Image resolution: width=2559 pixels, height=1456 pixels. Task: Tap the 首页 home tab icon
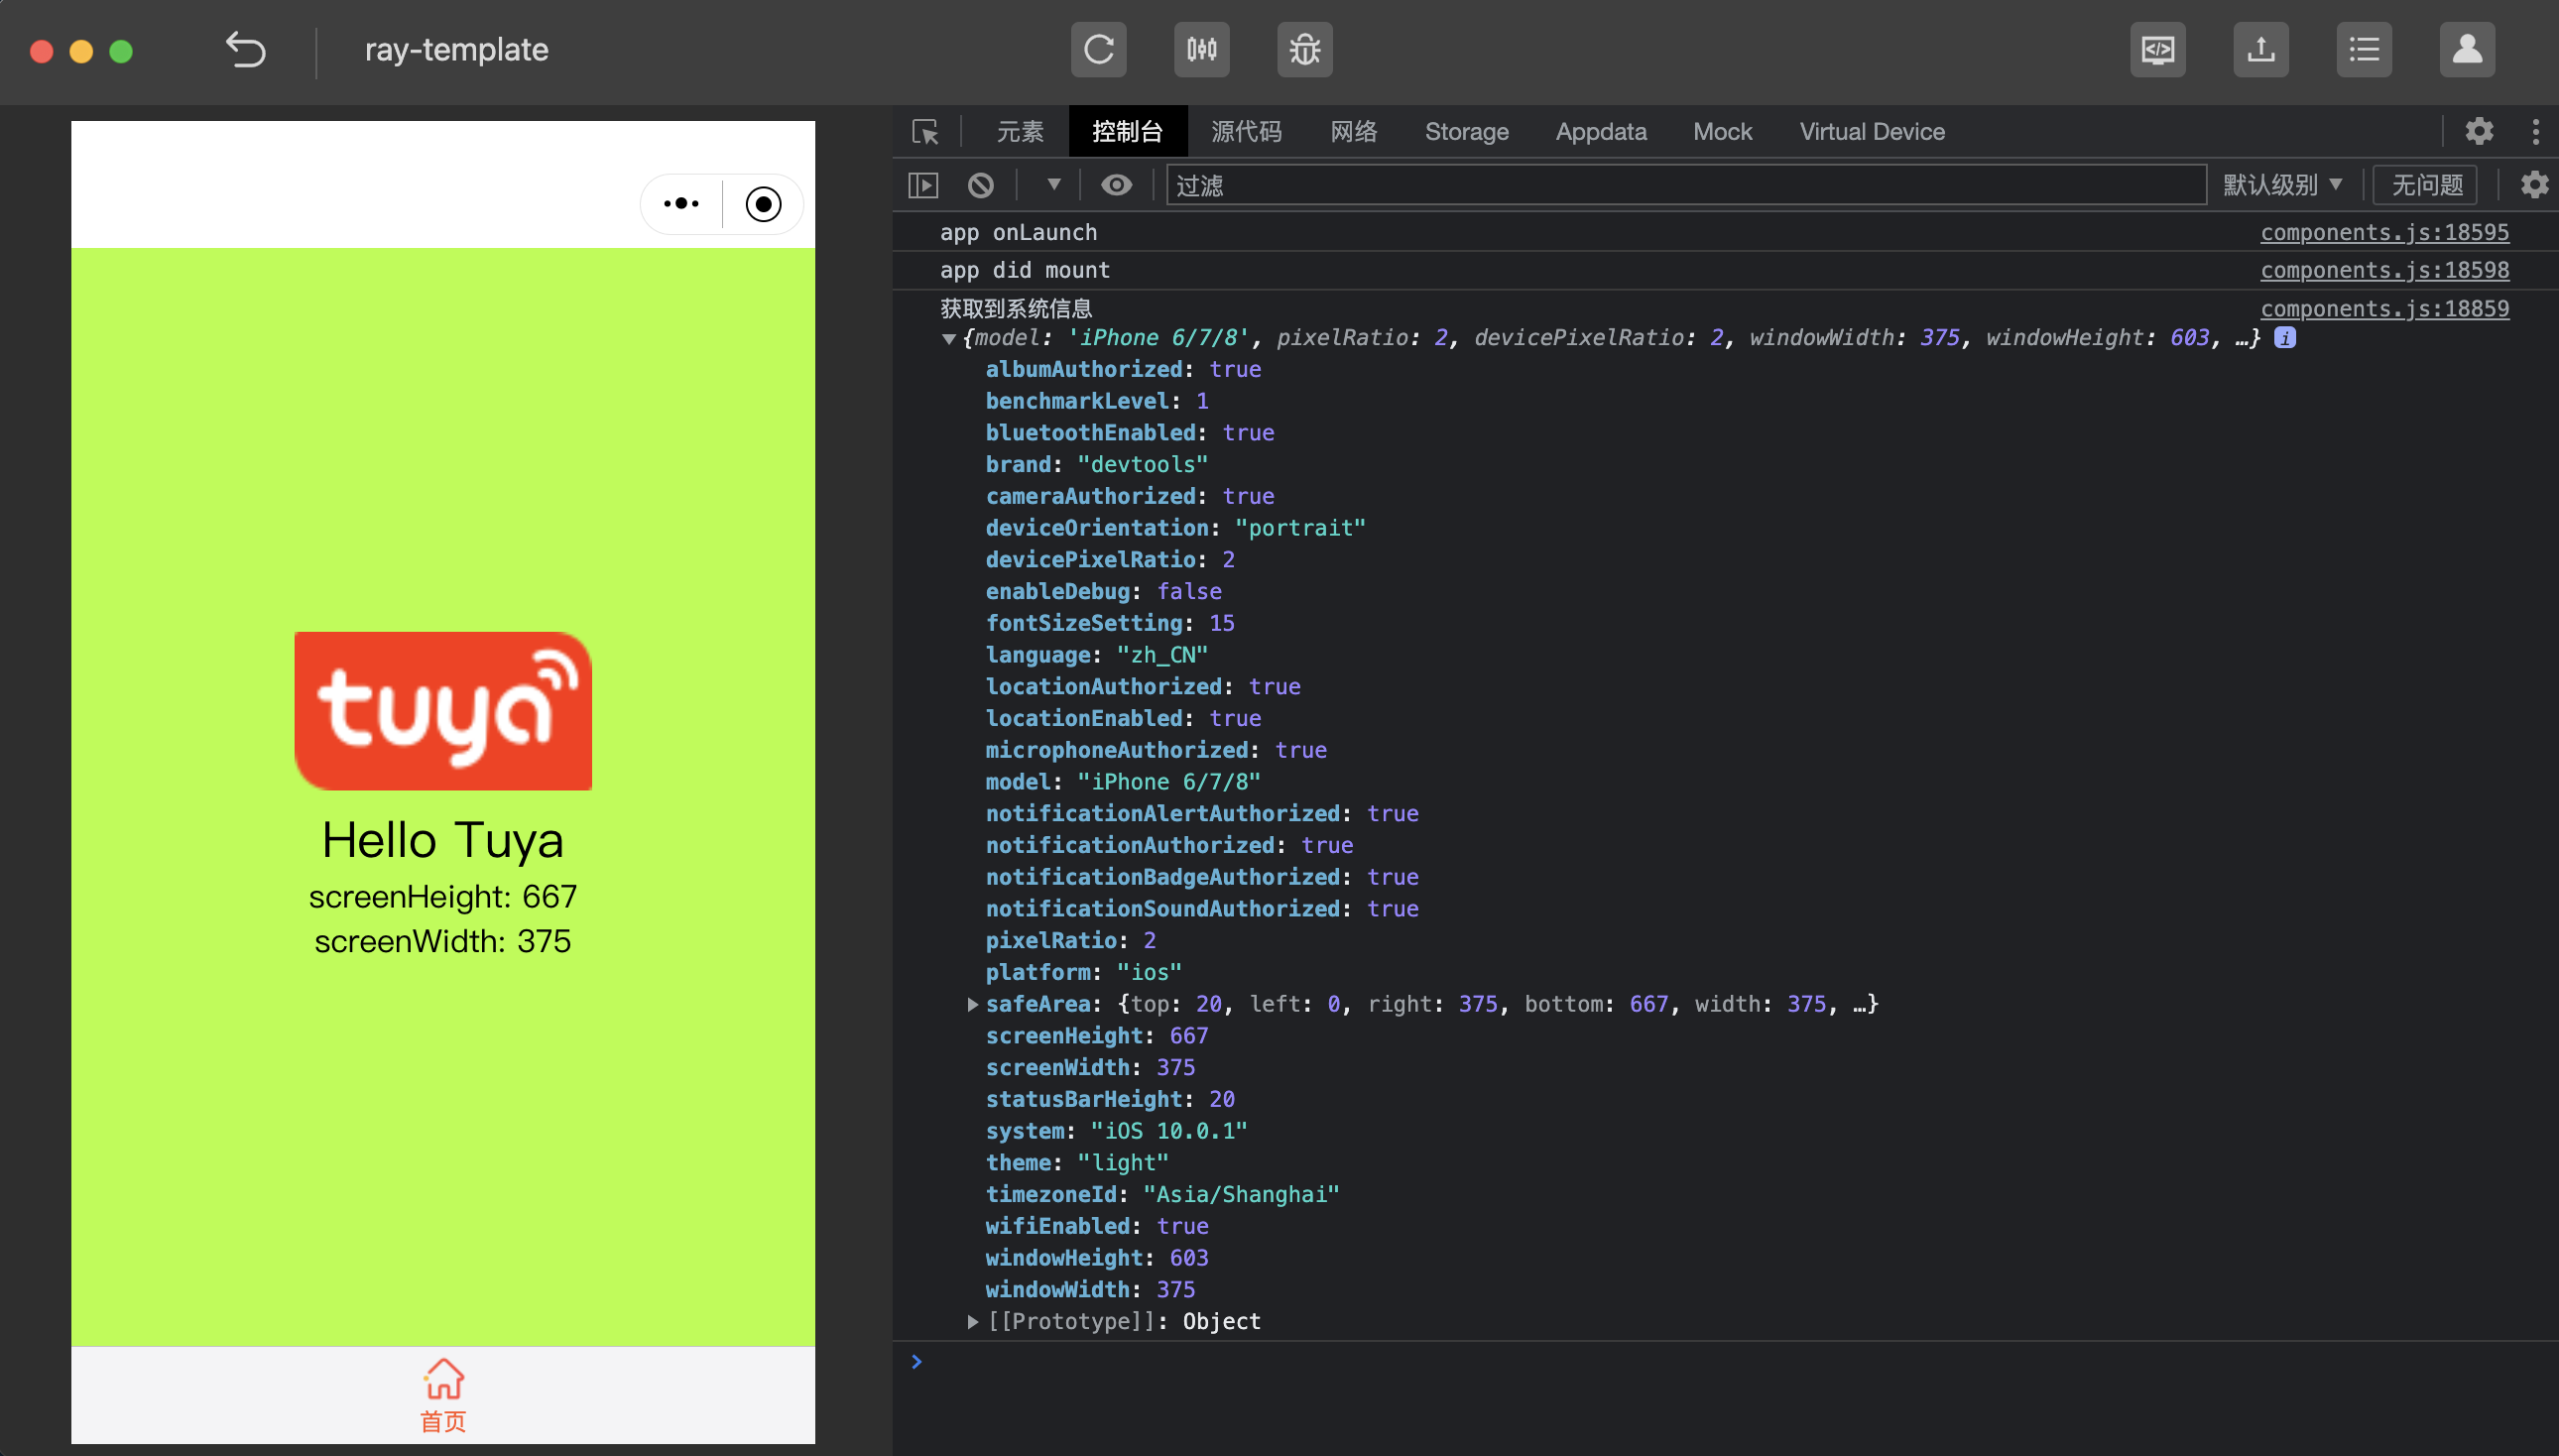pyautogui.click(x=443, y=1394)
